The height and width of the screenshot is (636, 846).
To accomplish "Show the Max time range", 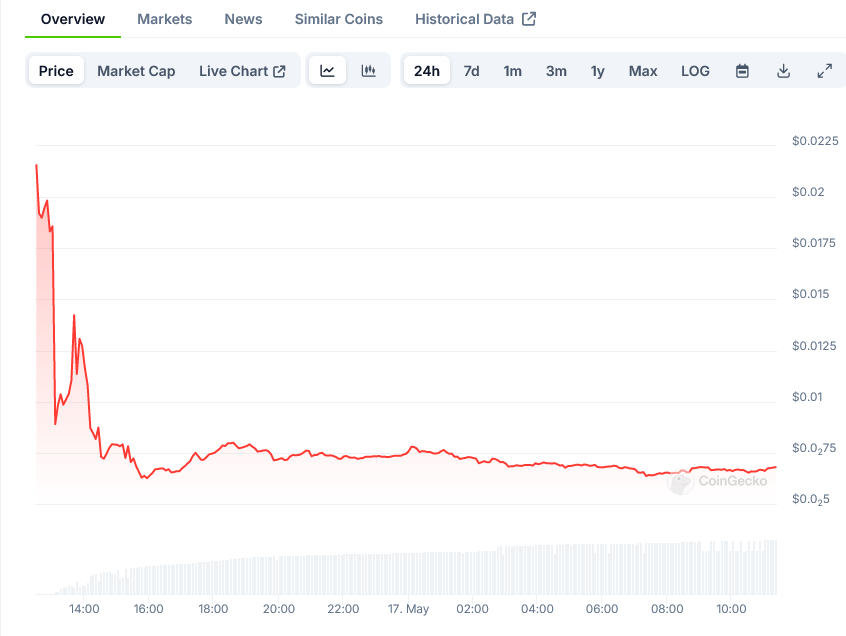I will click(643, 71).
